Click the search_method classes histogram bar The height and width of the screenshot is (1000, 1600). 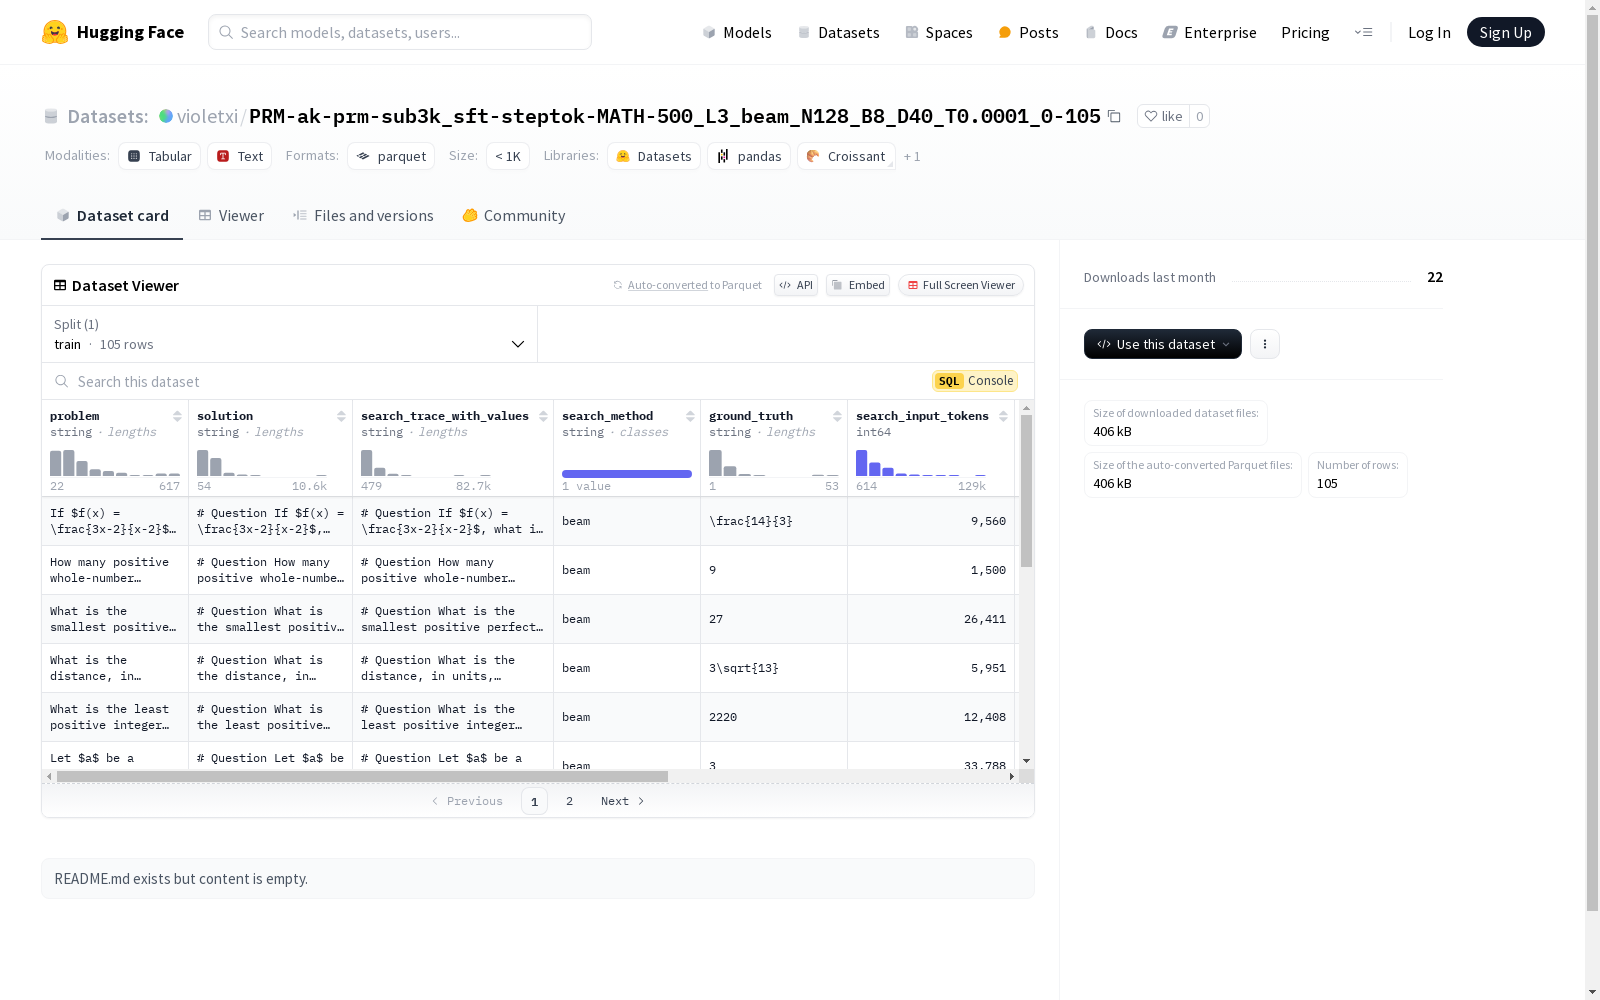(627, 474)
